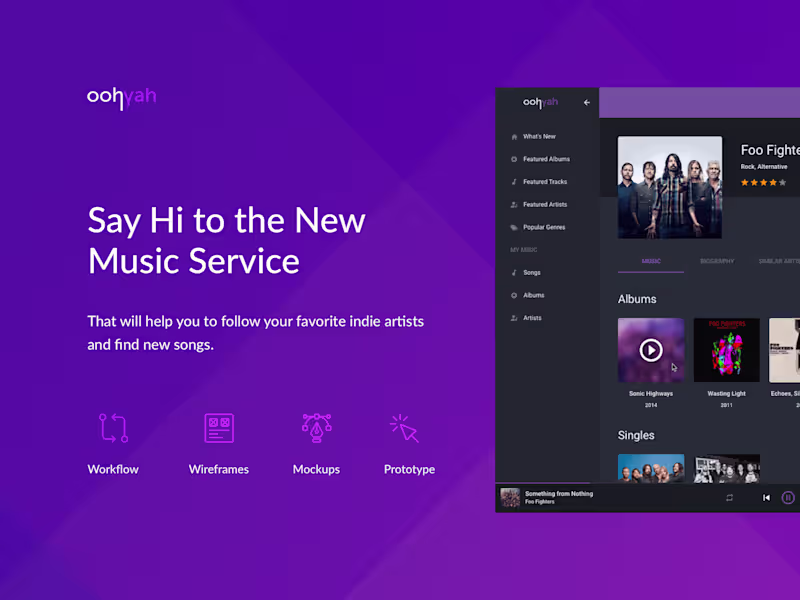
Task: Click the Prototype label
Action: click(410, 469)
